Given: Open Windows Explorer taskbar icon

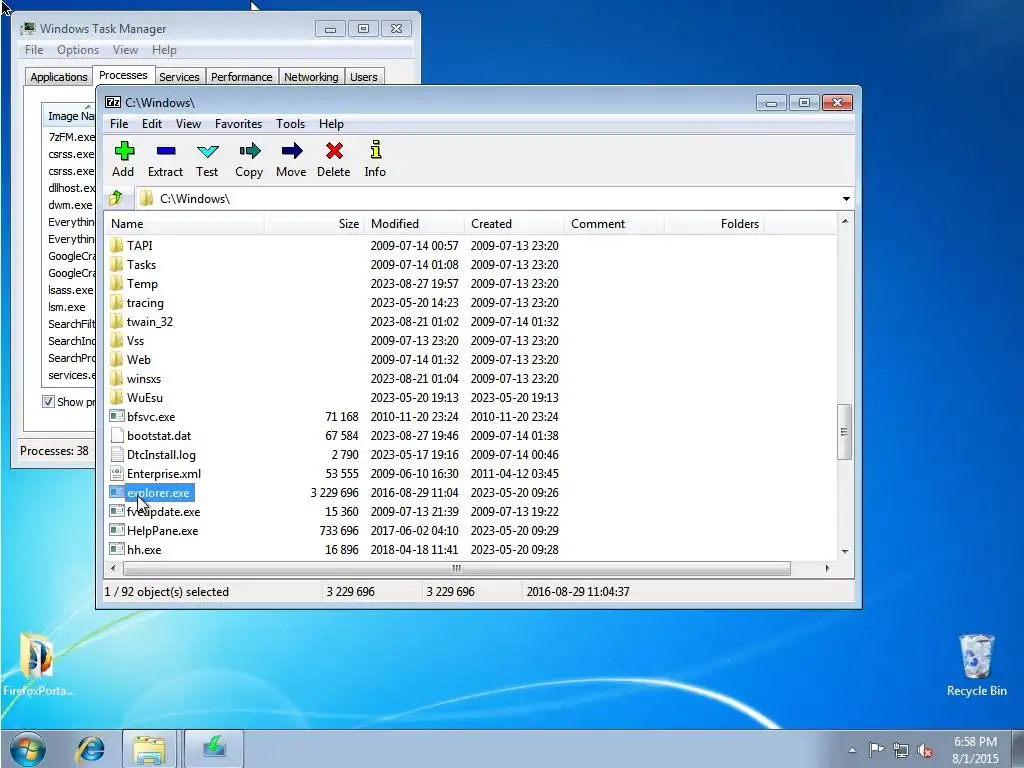Looking at the screenshot, I should click(150, 748).
